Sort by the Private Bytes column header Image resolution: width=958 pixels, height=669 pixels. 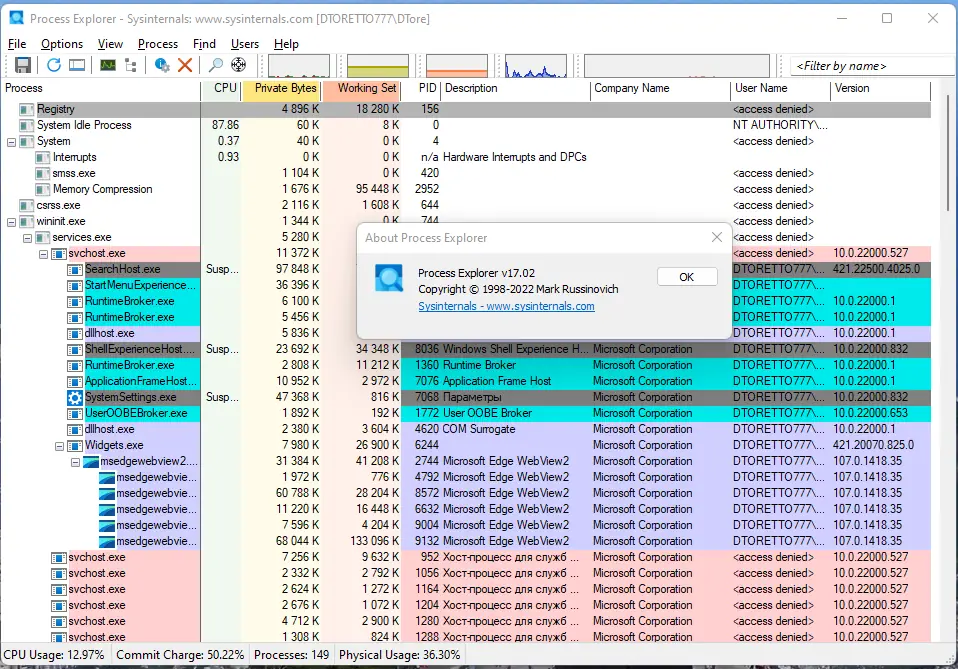pyautogui.click(x=281, y=88)
